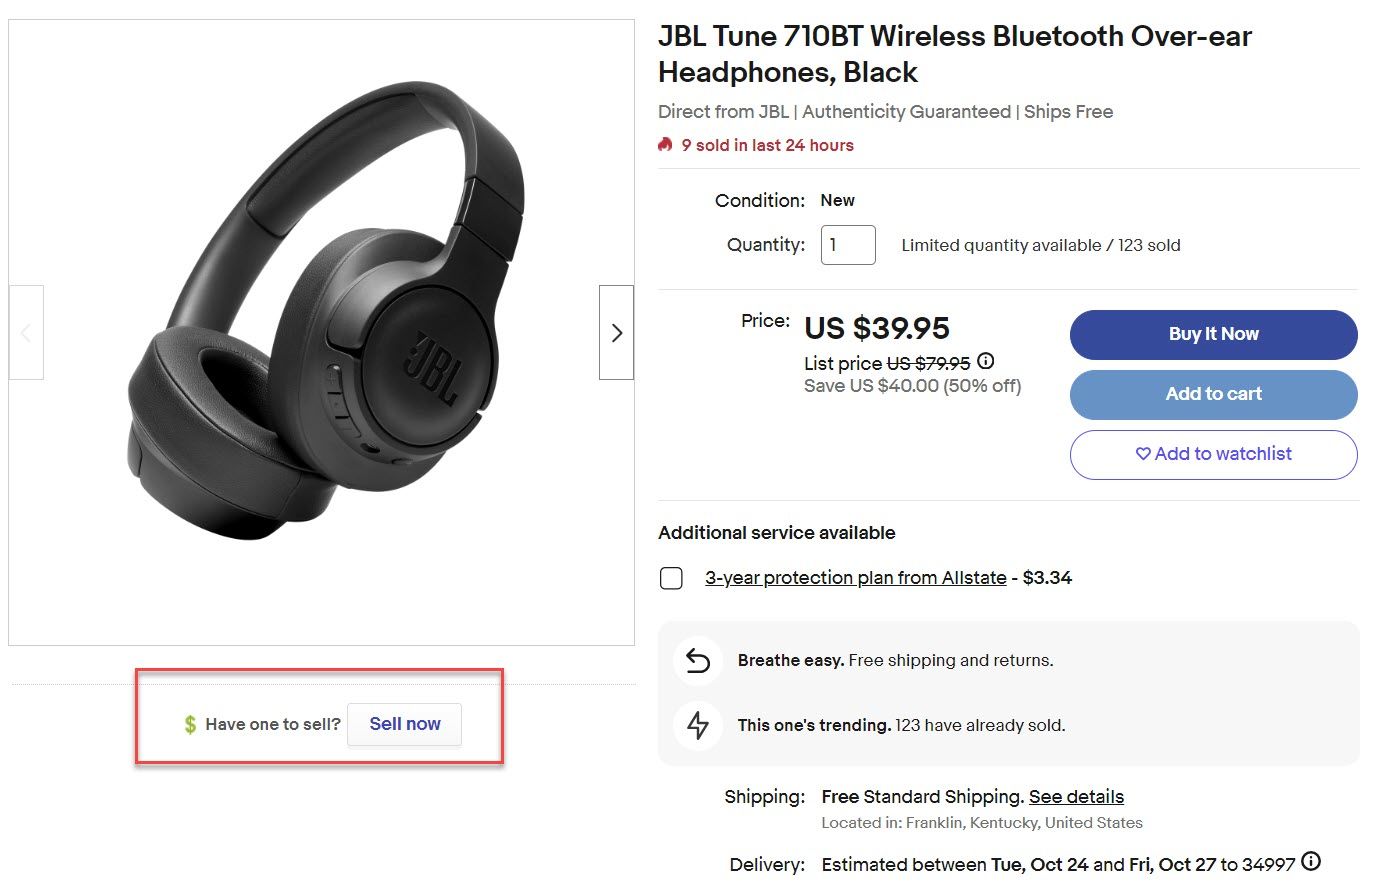Click the US $39.95 price
1380x884 pixels.
877,328
